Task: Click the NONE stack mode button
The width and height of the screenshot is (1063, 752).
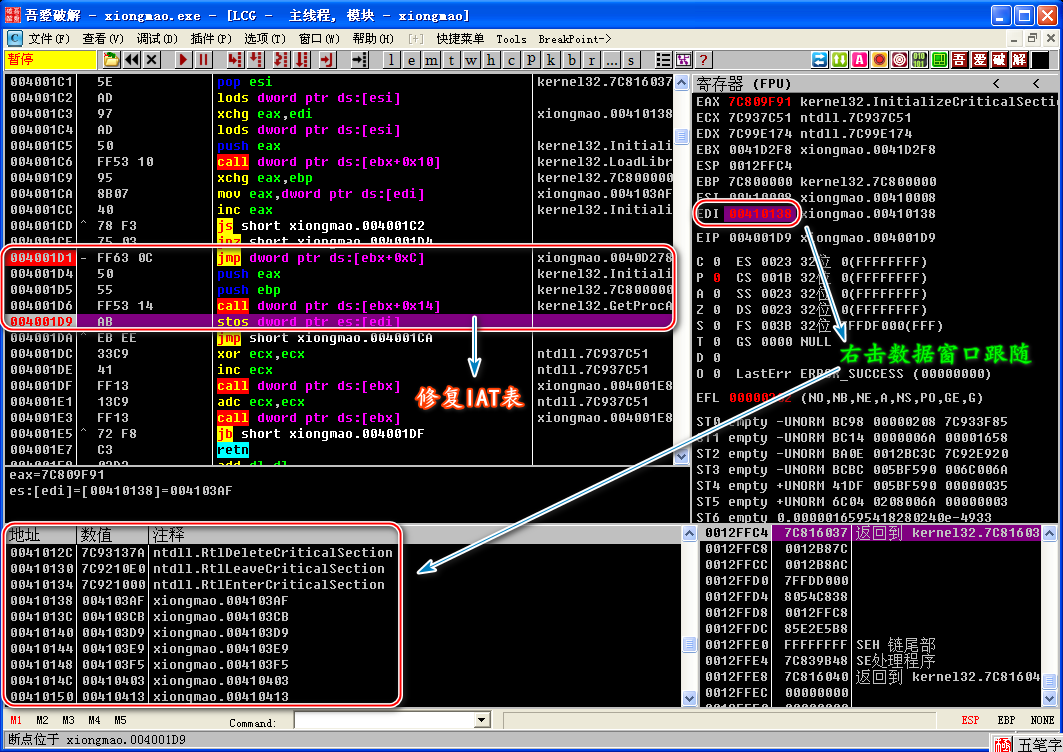Action: pyautogui.click(x=1043, y=720)
